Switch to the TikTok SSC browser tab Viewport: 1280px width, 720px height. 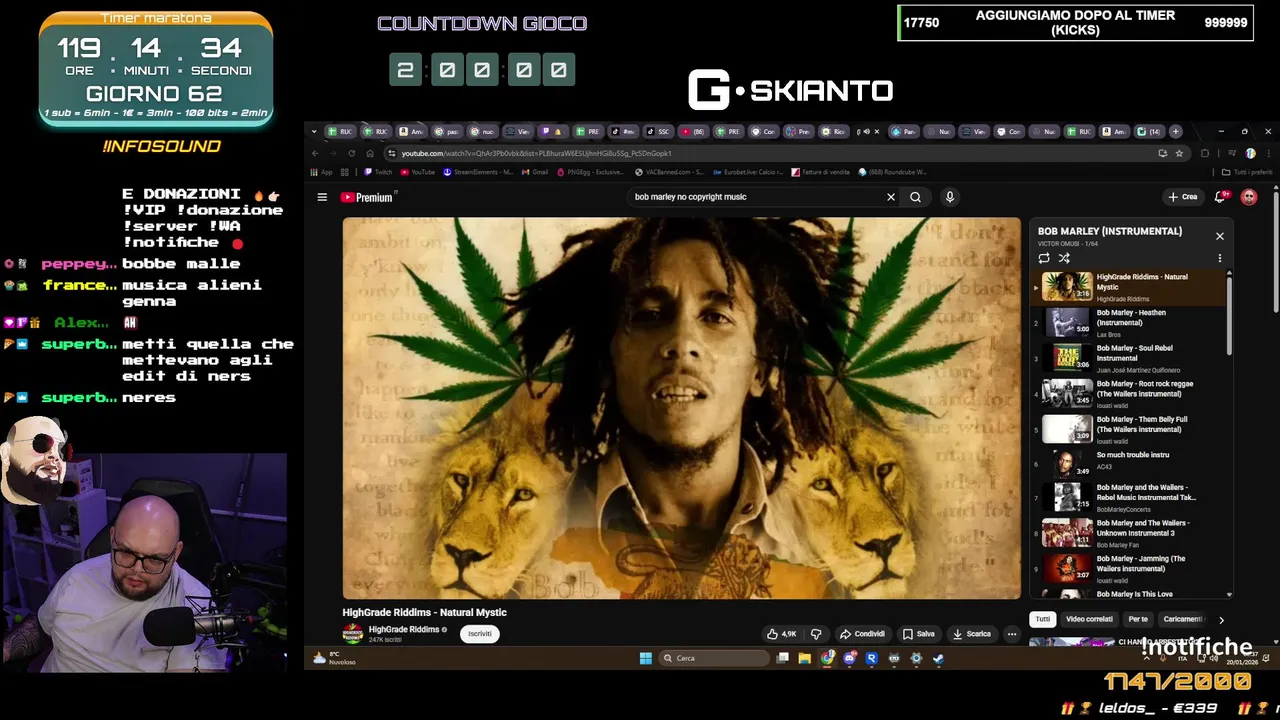657,131
